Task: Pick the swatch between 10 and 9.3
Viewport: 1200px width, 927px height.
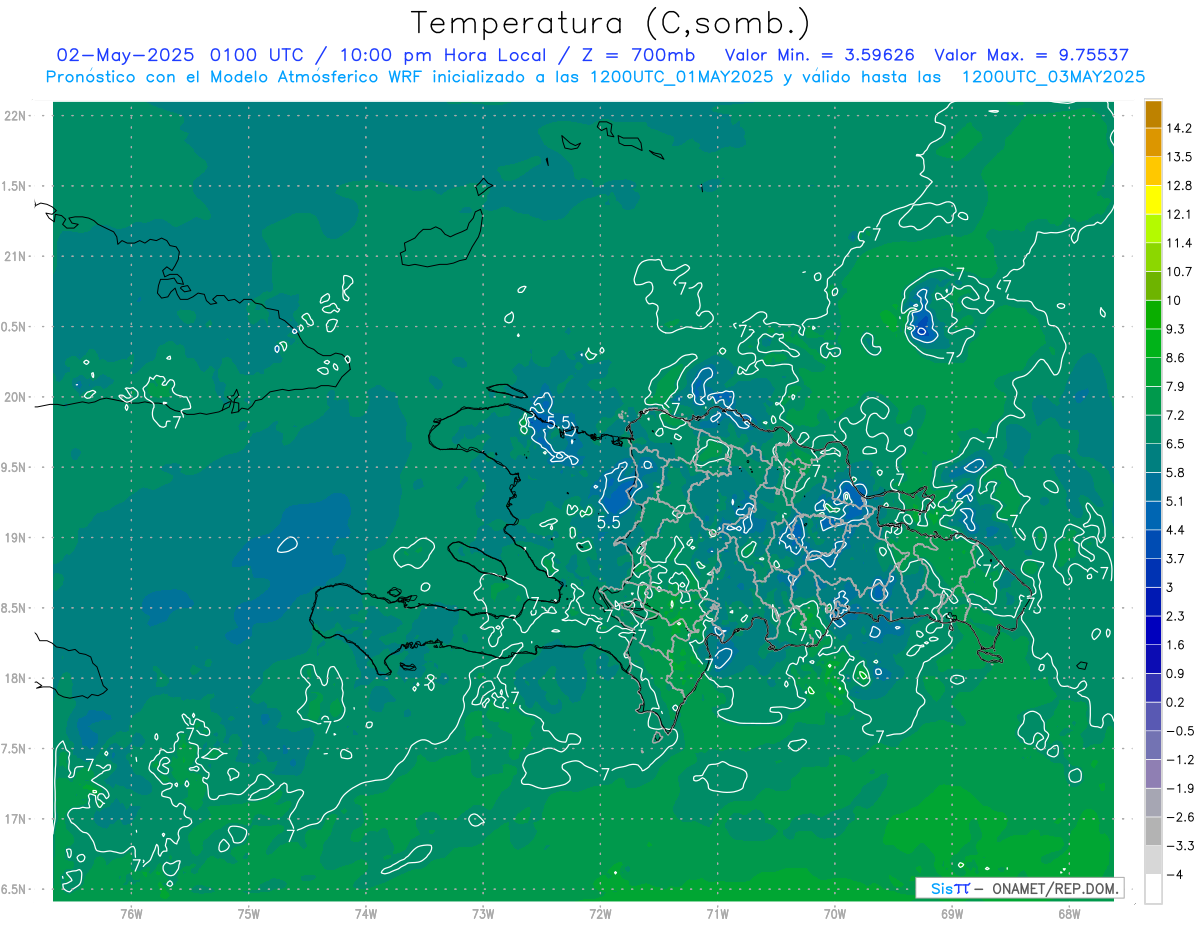Action: click(1153, 314)
